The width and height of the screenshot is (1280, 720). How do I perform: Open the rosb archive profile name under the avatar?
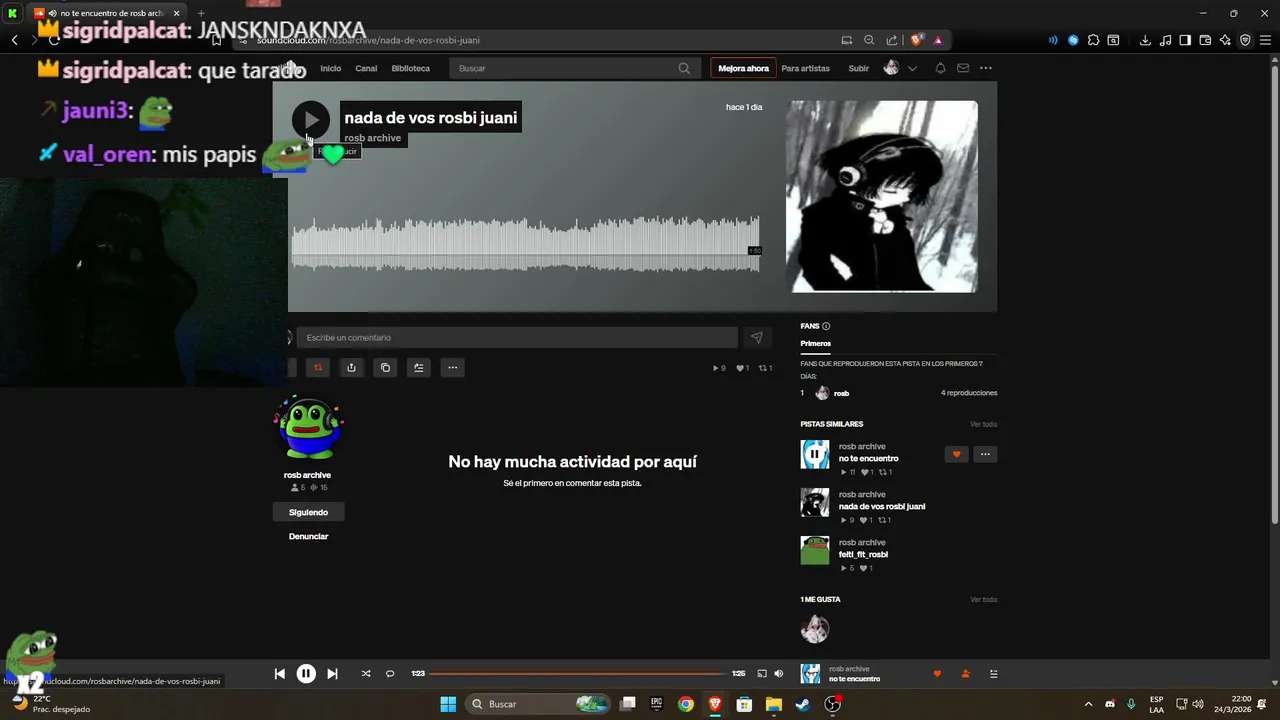tap(307, 475)
